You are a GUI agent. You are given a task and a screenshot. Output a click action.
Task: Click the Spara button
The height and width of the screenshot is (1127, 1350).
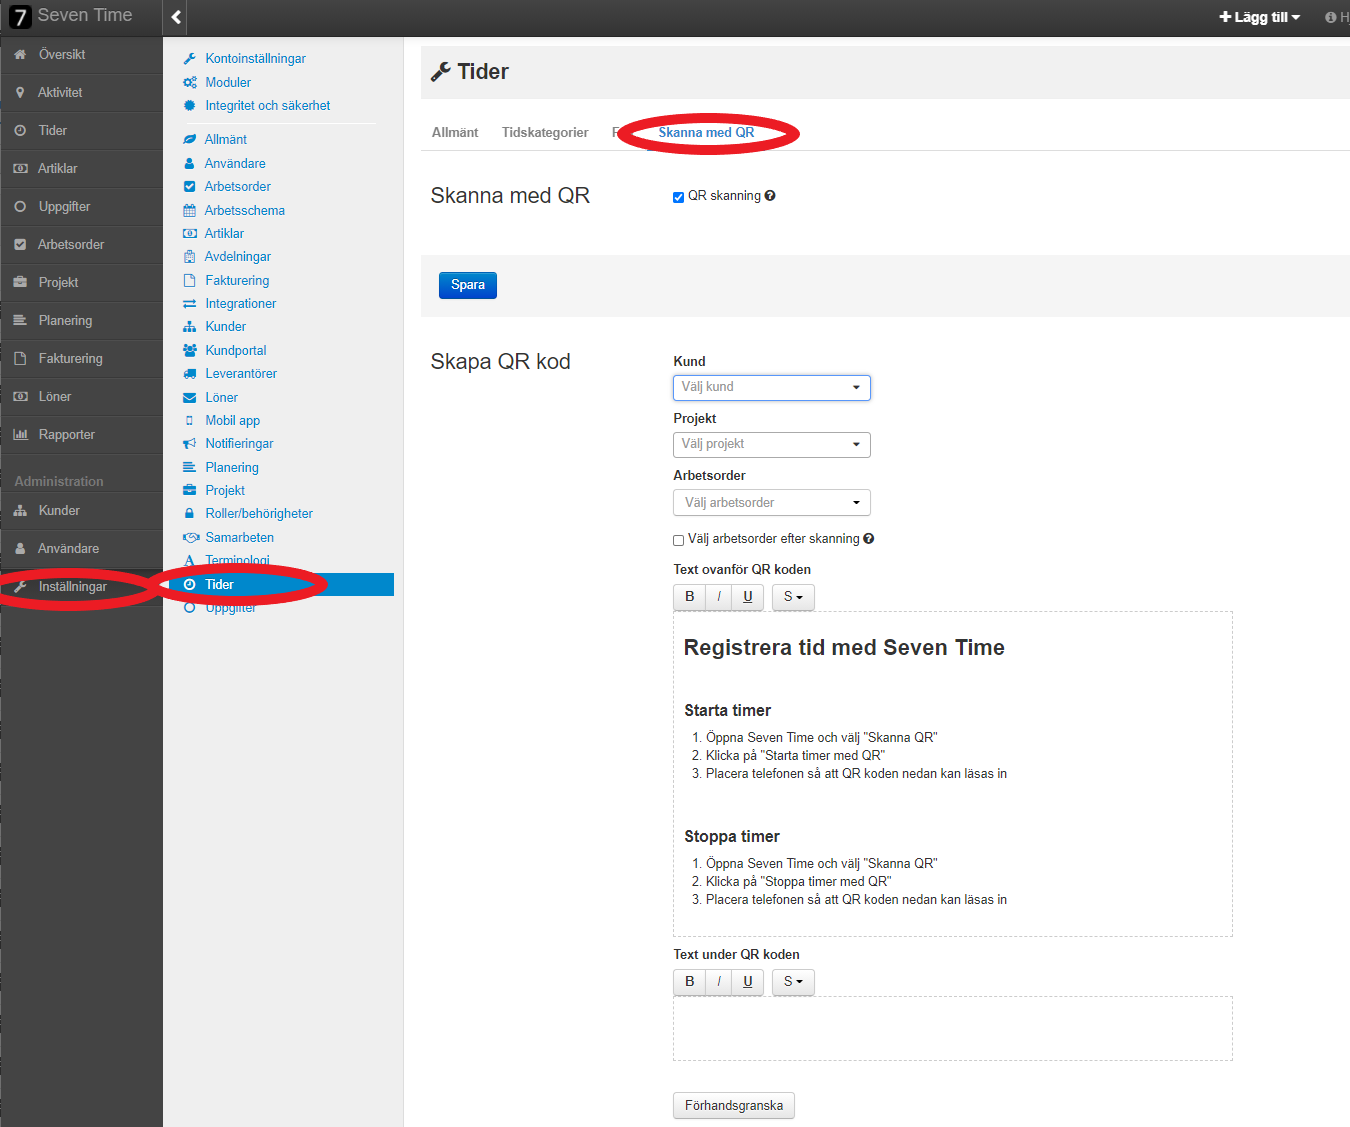click(x=468, y=285)
